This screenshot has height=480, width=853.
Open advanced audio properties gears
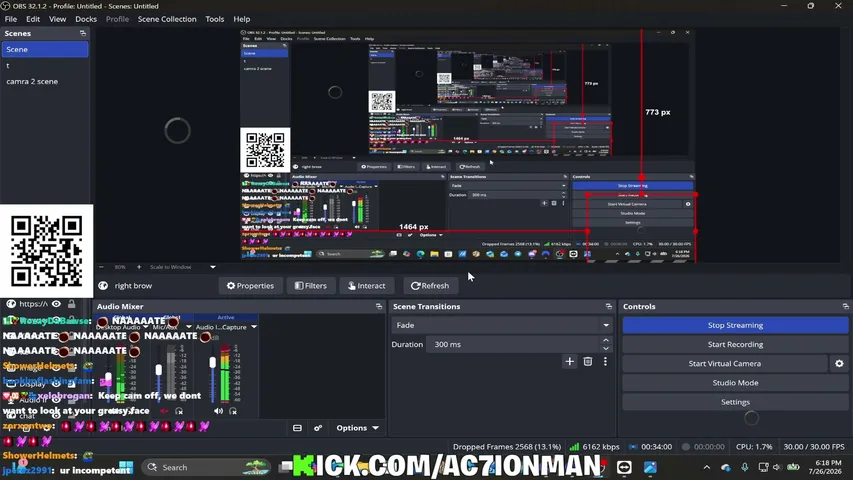coord(318,428)
